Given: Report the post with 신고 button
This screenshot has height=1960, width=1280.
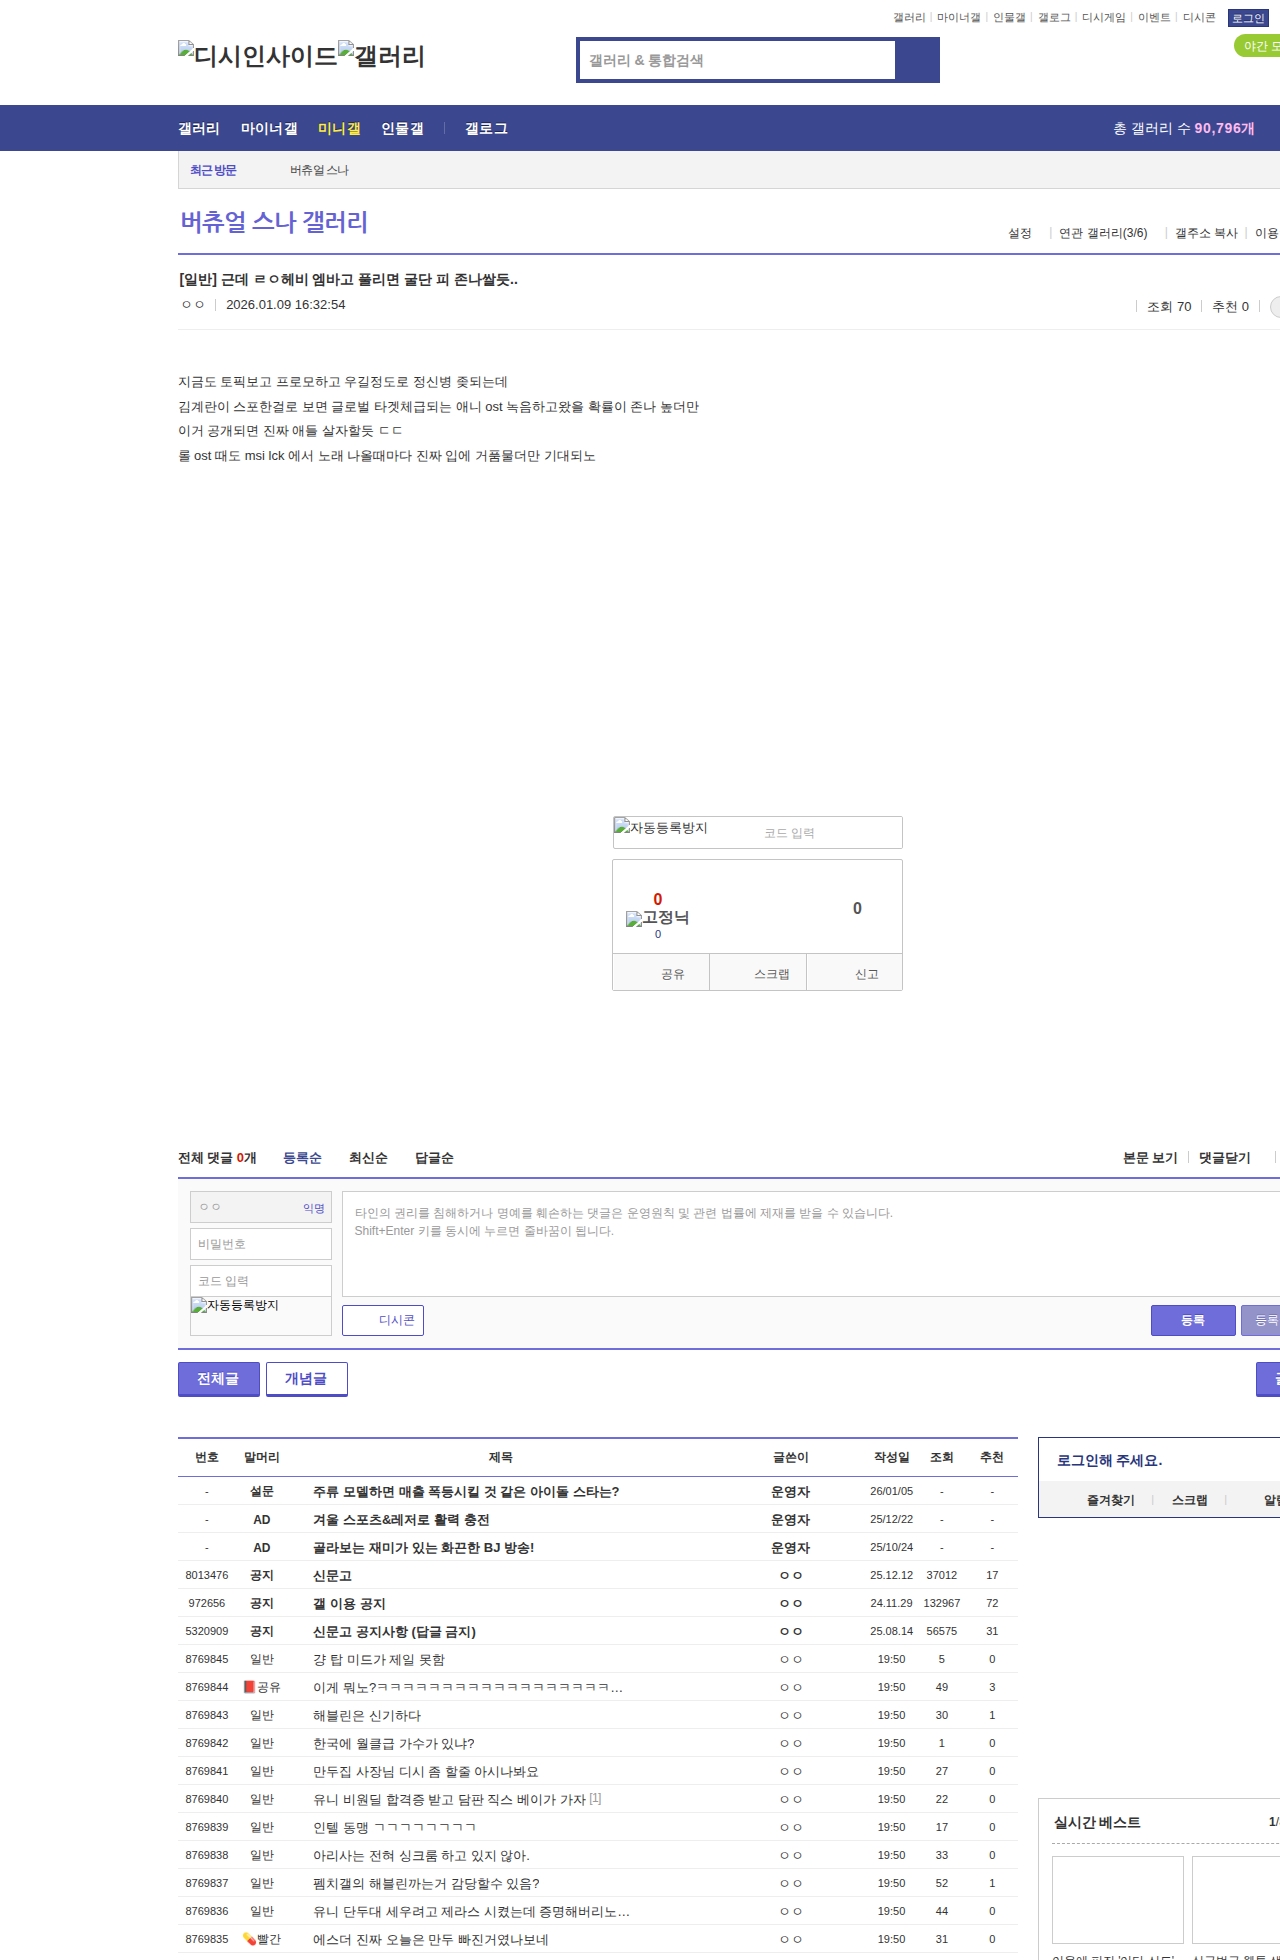Looking at the screenshot, I should (855, 973).
